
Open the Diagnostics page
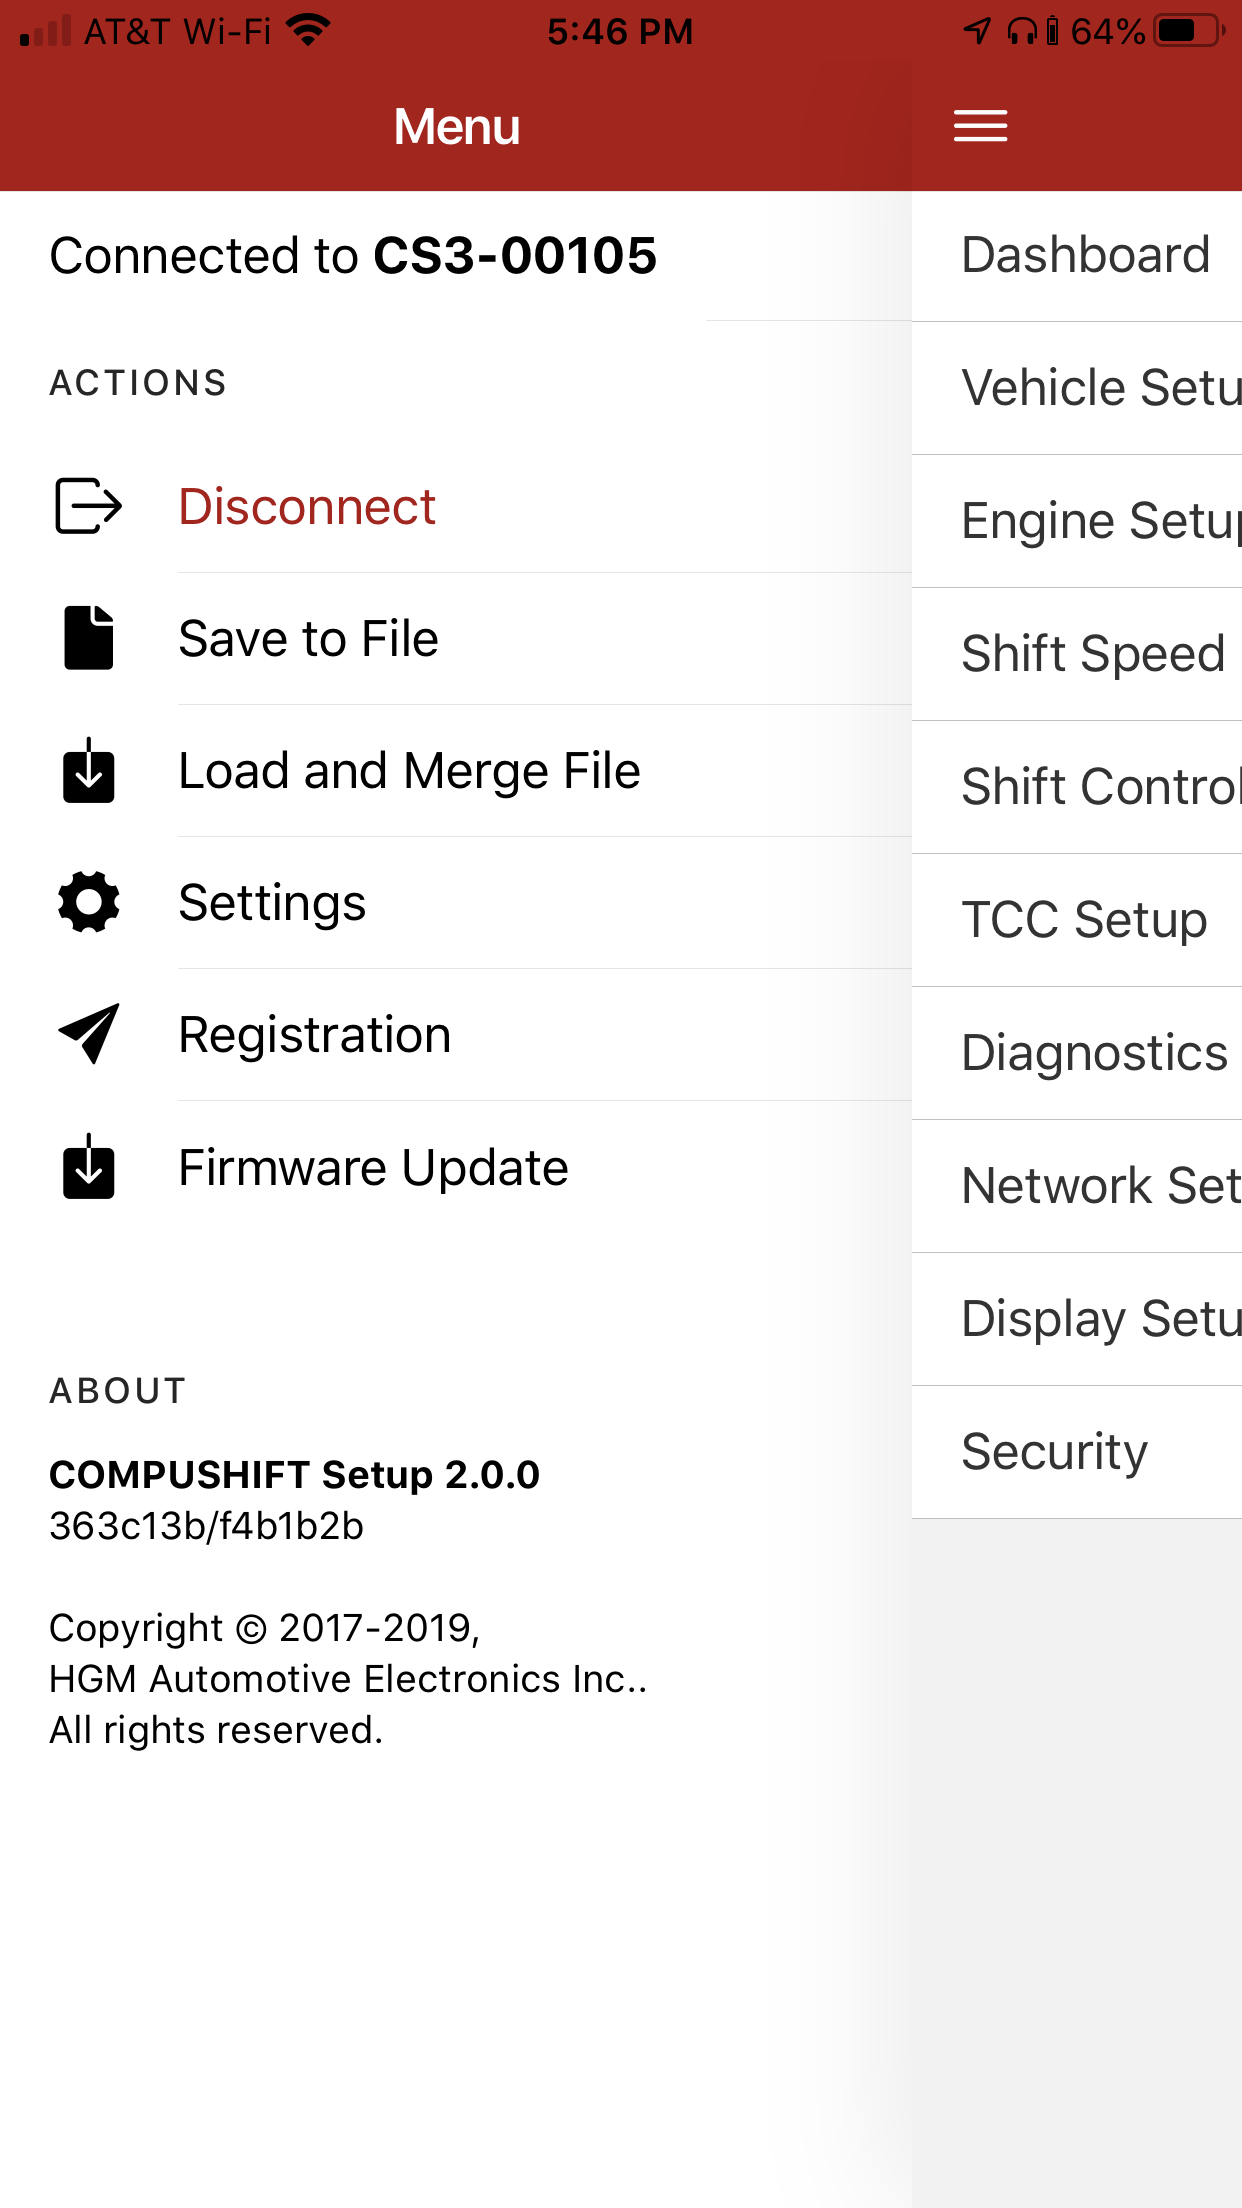[1093, 1052]
